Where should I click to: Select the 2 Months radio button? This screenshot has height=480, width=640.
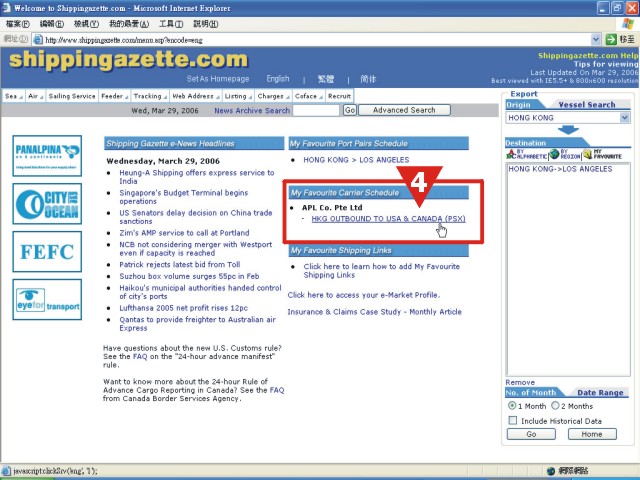point(555,406)
